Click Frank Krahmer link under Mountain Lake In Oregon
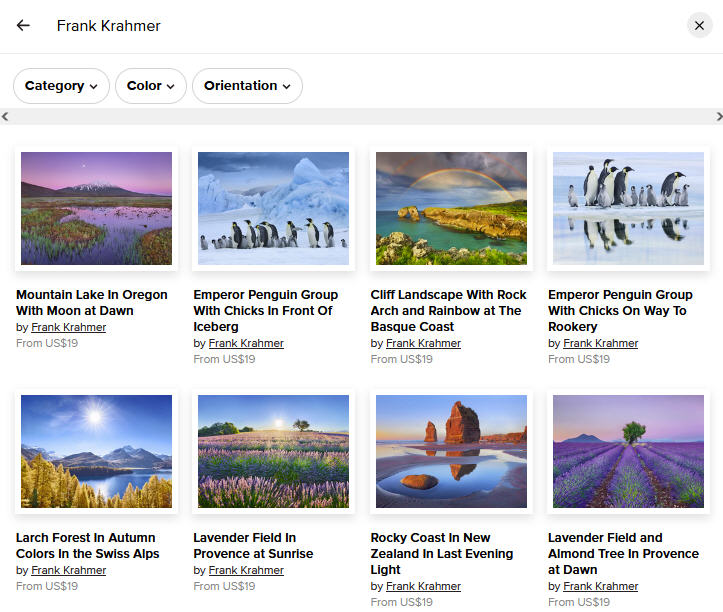The width and height of the screenshot is (723, 612). (69, 327)
